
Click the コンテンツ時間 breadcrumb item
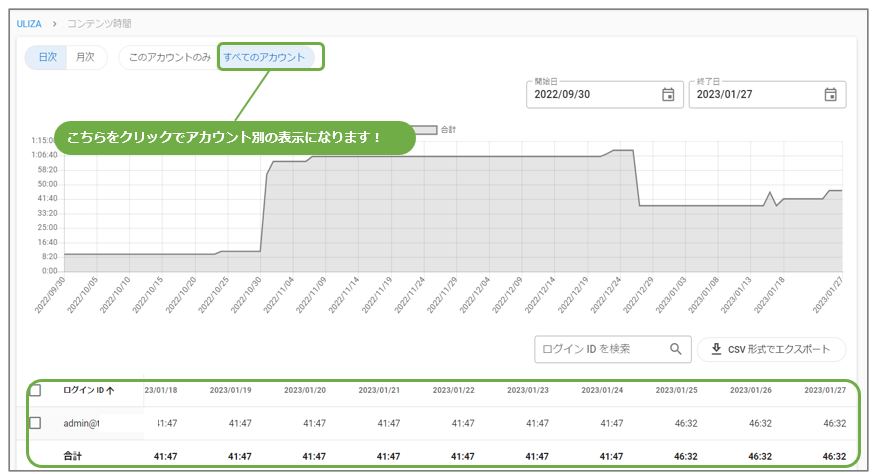click(x=98, y=22)
